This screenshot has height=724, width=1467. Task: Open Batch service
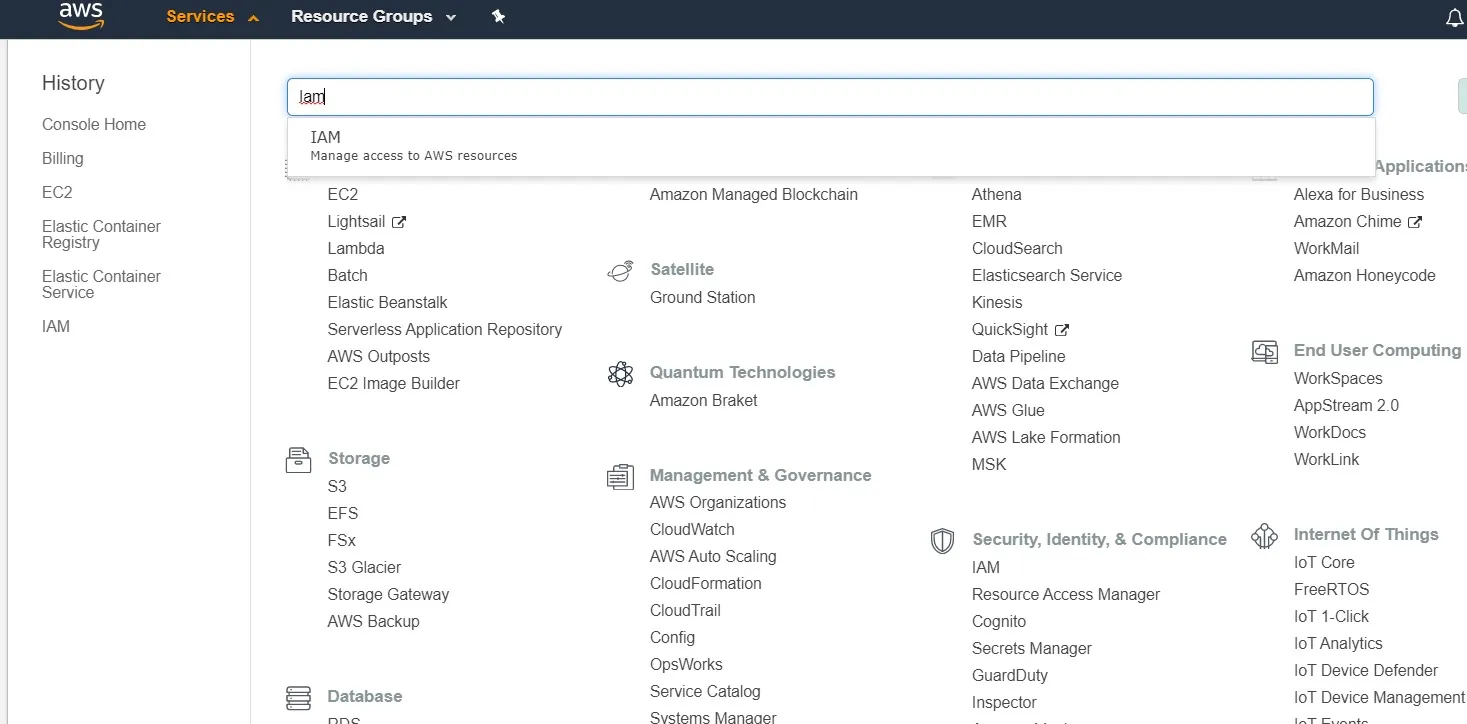pyautogui.click(x=348, y=275)
